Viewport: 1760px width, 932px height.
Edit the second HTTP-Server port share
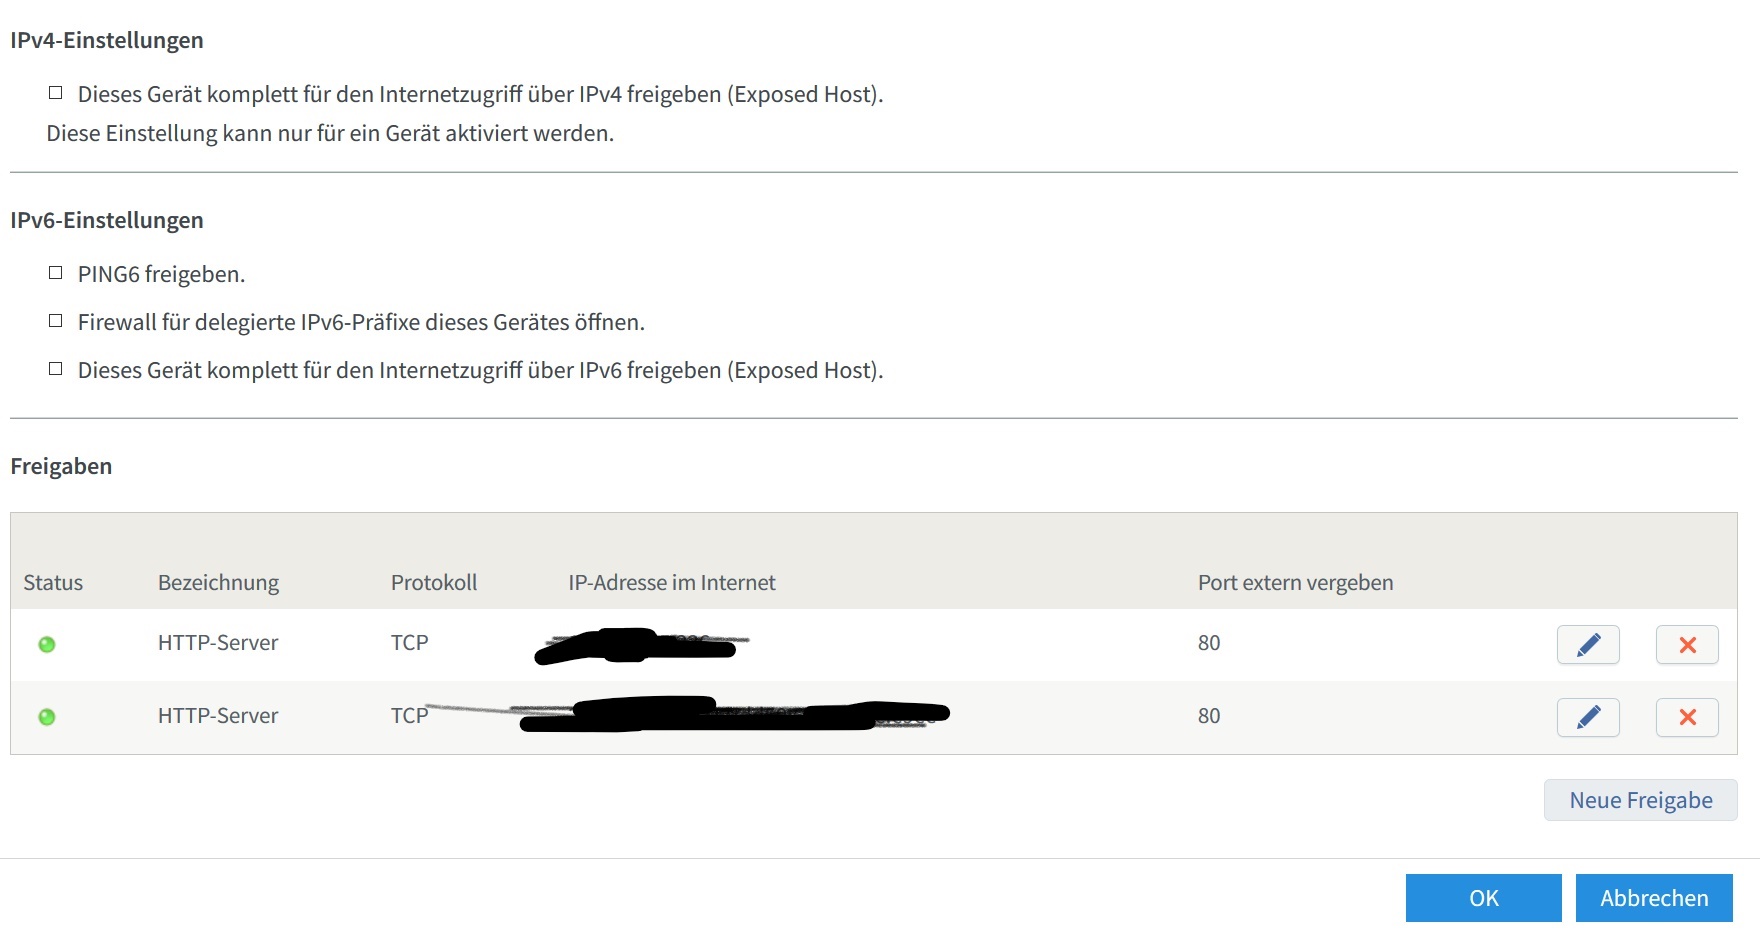(x=1588, y=717)
